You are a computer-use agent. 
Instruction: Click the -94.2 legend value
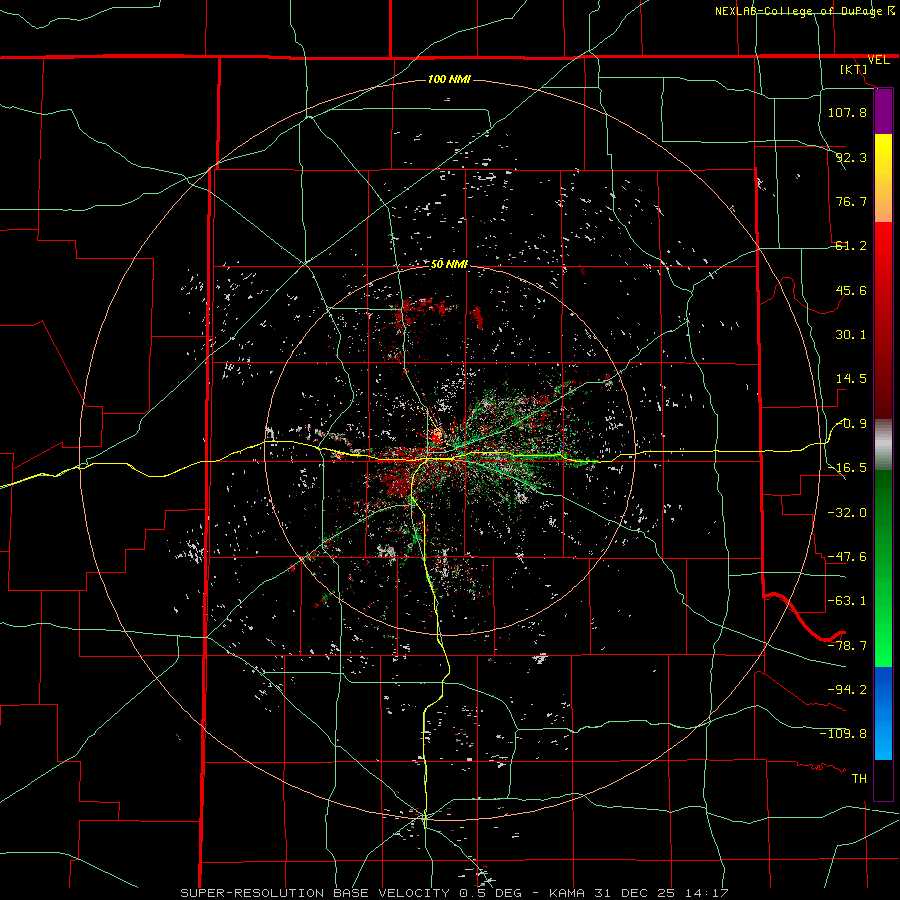[x=847, y=690]
